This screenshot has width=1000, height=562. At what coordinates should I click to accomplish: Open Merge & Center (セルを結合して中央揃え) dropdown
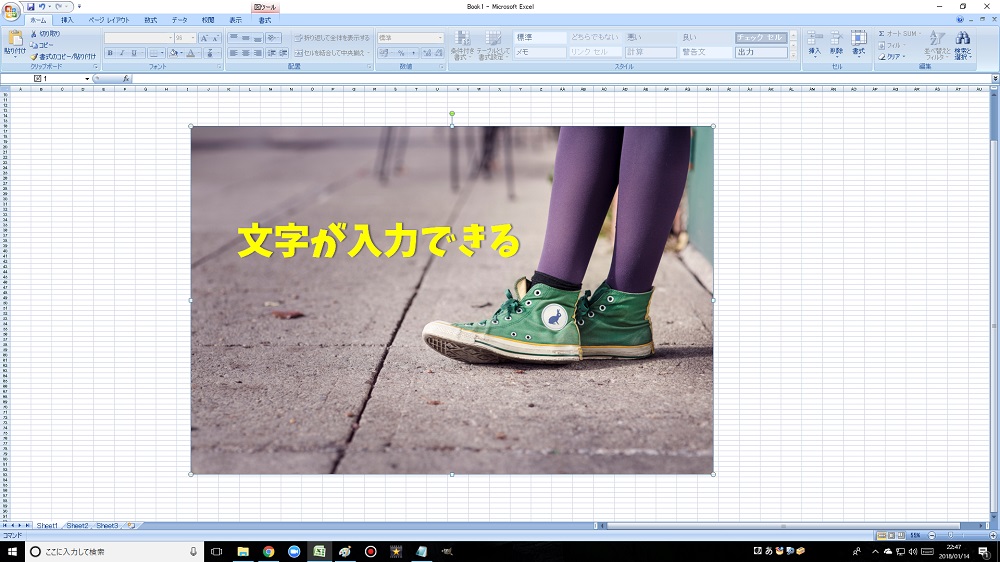coord(369,53)
